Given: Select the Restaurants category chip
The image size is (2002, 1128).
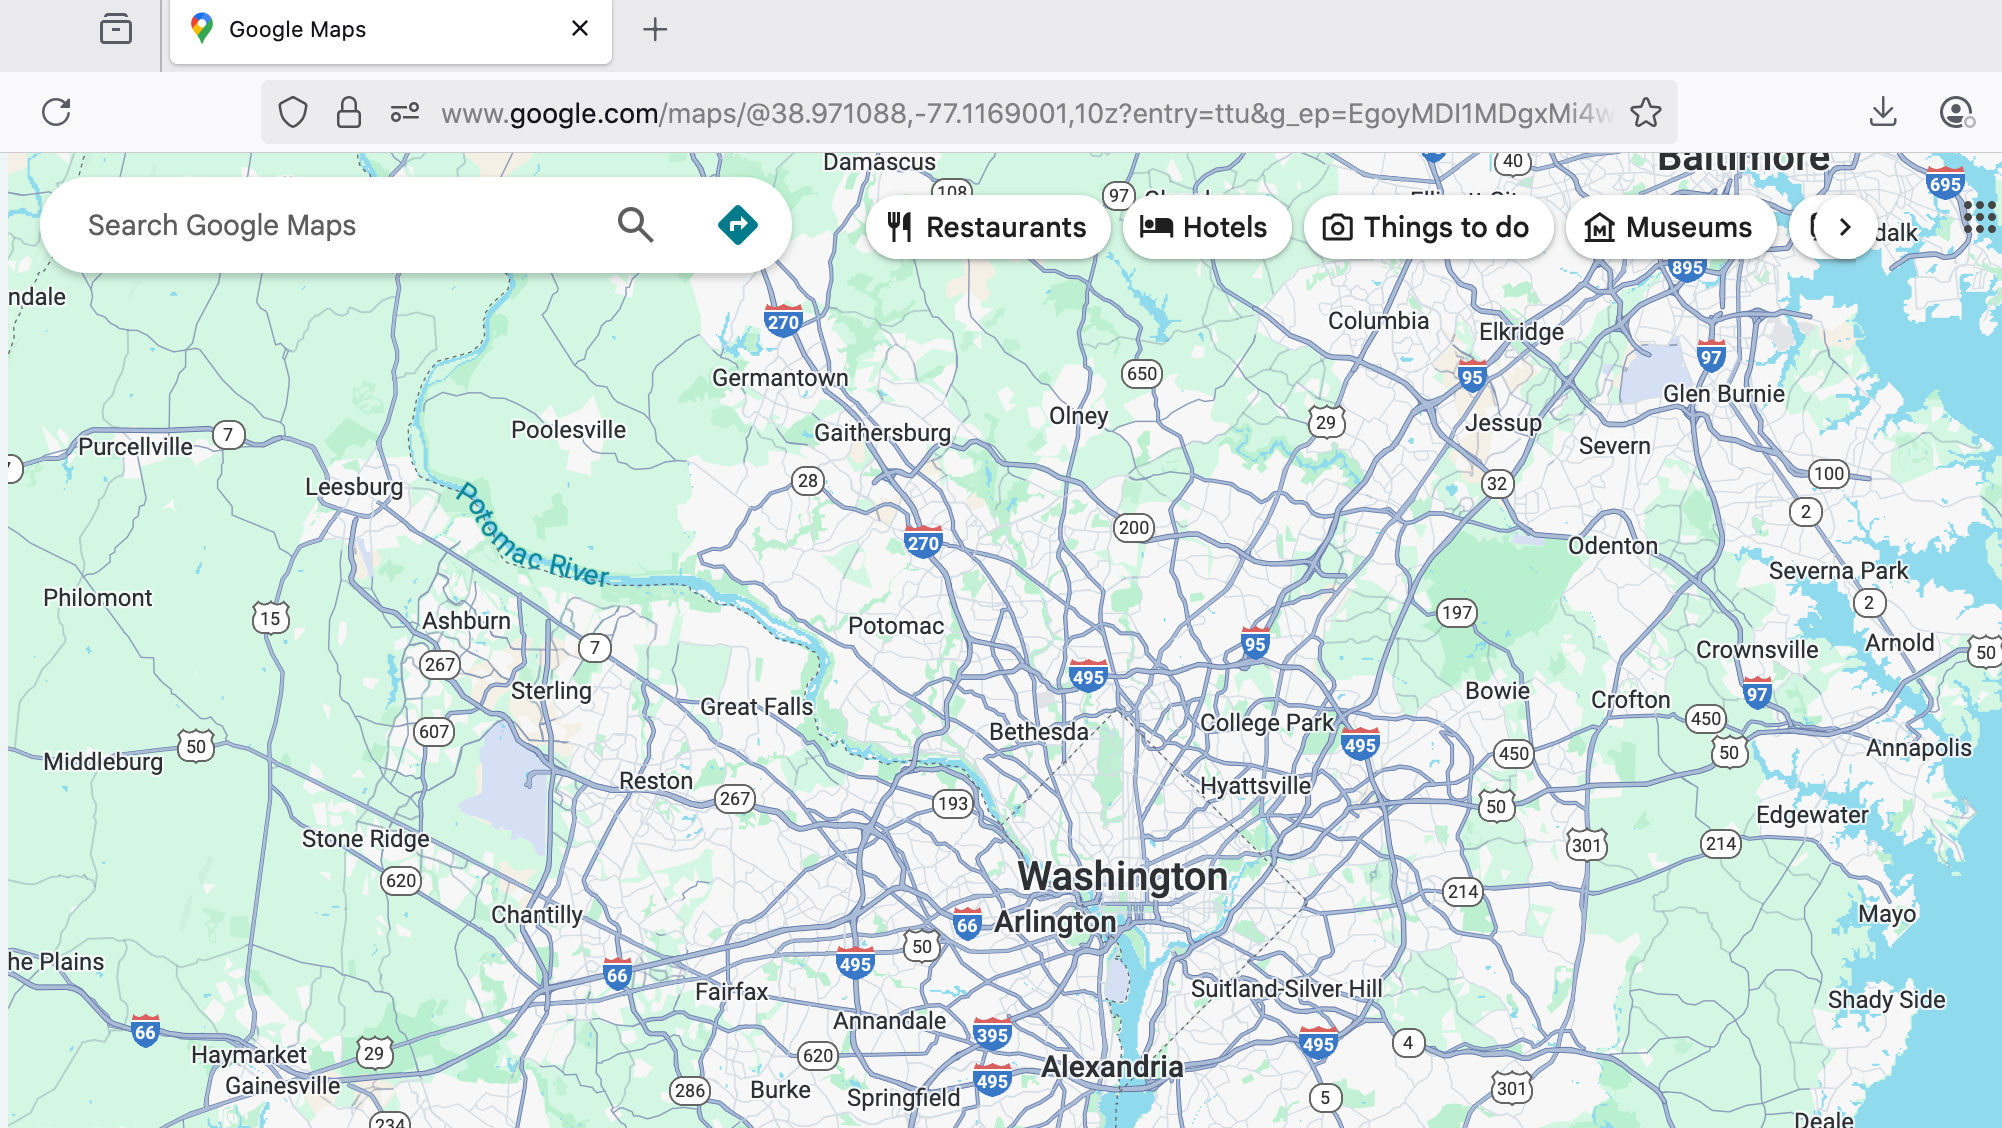Looking at the screenshot, I should click(x=987, y=227).
